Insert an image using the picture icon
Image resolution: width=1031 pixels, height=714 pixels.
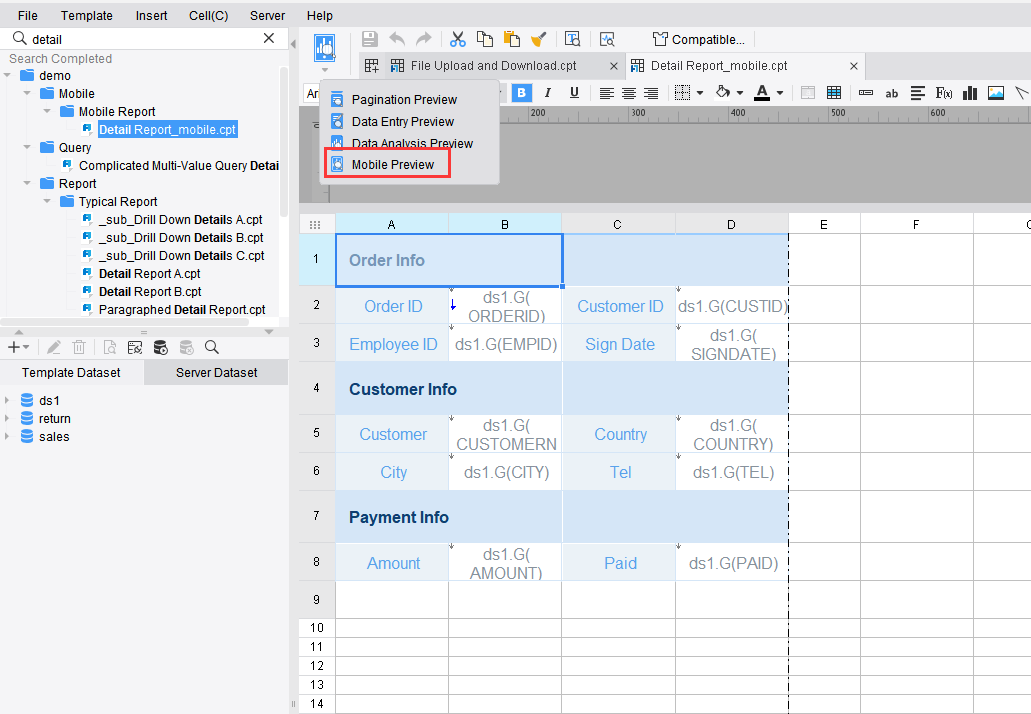coord(995,92)
